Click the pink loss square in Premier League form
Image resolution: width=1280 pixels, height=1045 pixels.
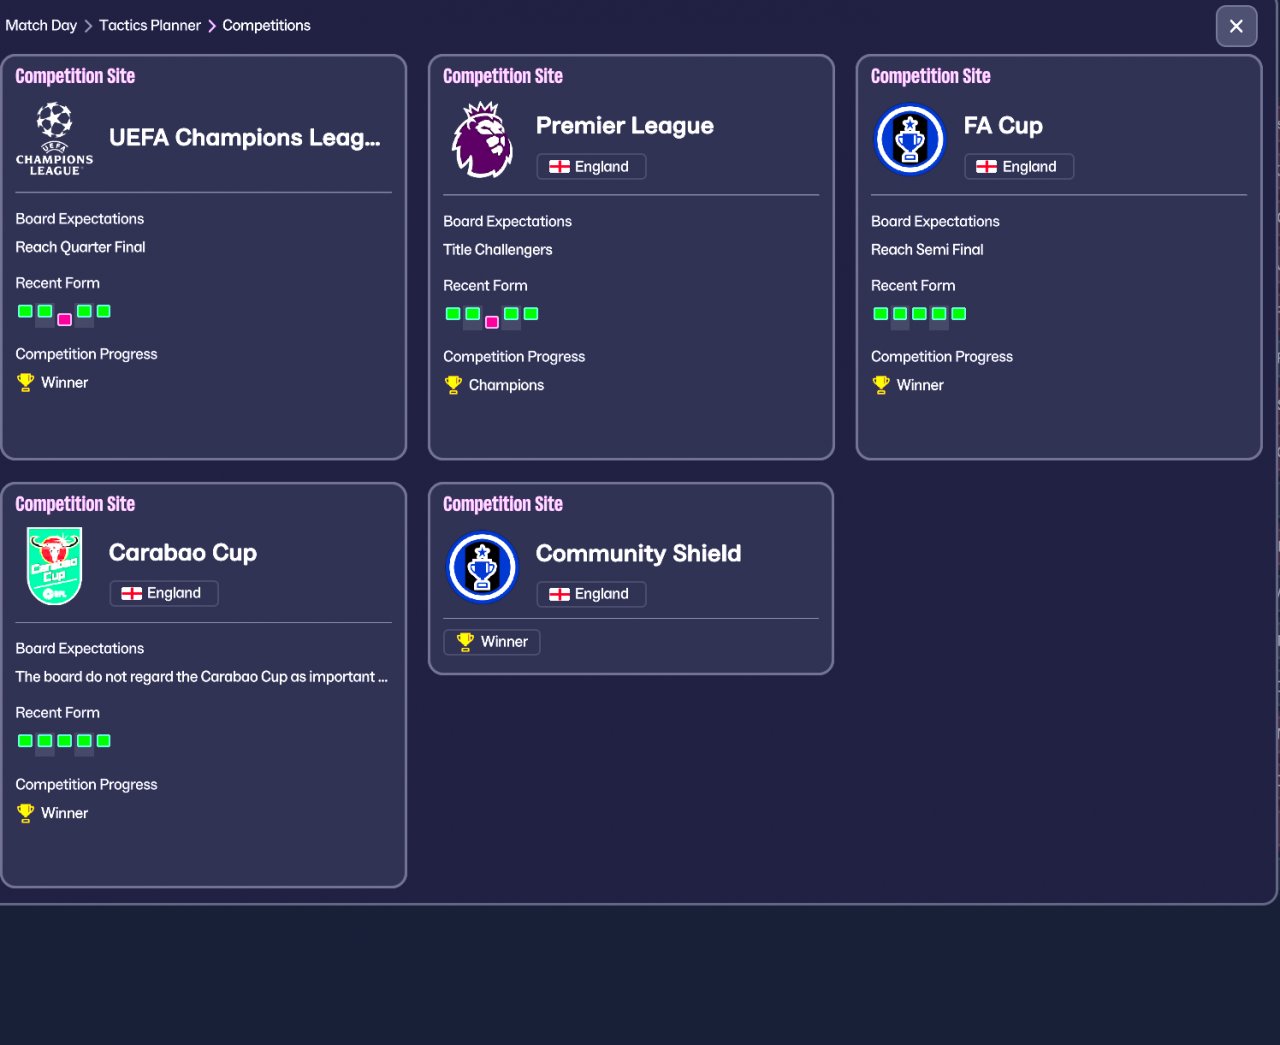click(x=492, y=322)
